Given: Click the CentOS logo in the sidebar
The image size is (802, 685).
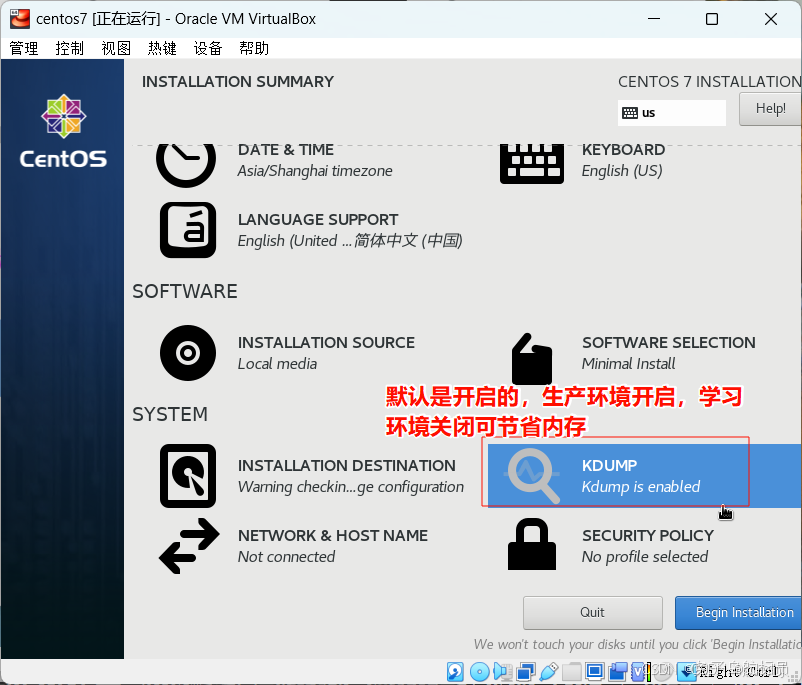Looking at the screenshot, I should [x=63, y=131].
